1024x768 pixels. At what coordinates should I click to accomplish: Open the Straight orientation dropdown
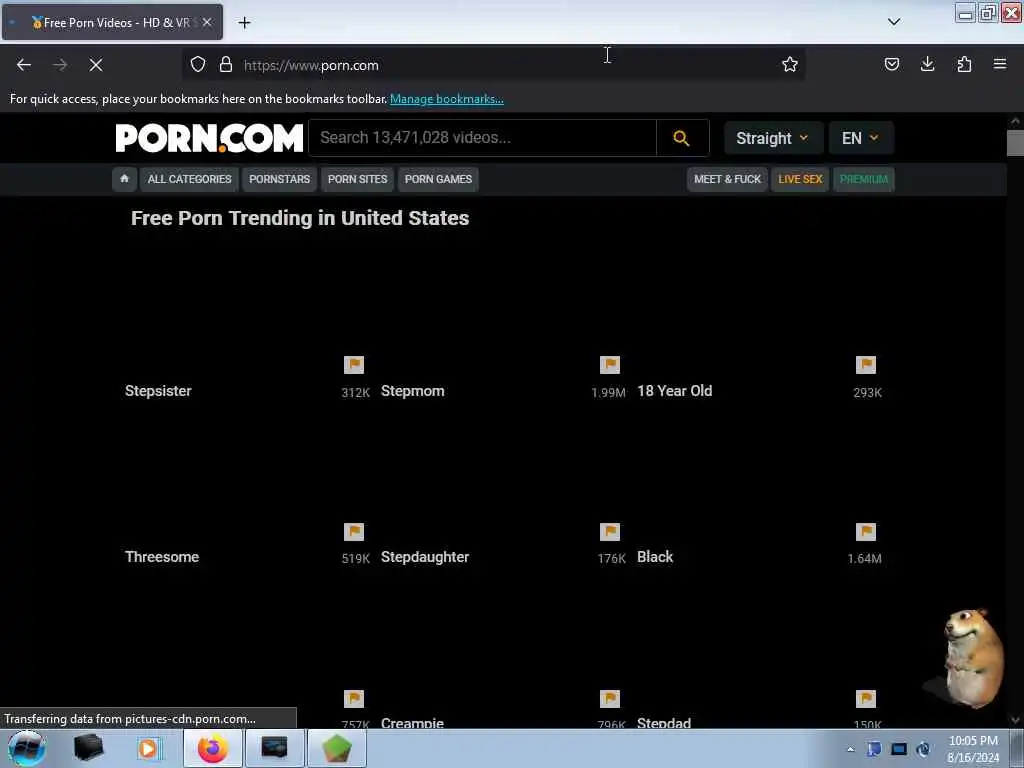click(773, 138)
